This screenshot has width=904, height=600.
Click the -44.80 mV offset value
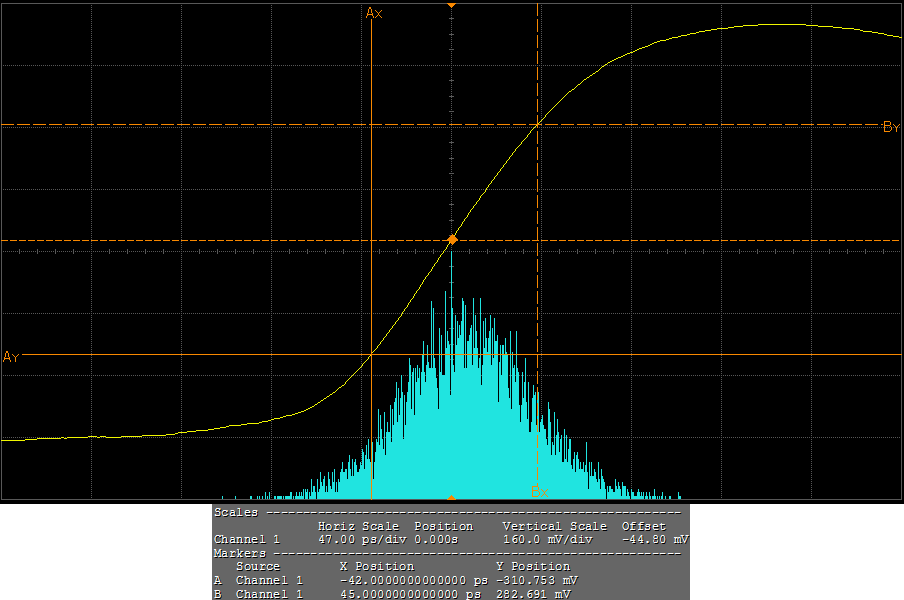(x=653, y=539)
